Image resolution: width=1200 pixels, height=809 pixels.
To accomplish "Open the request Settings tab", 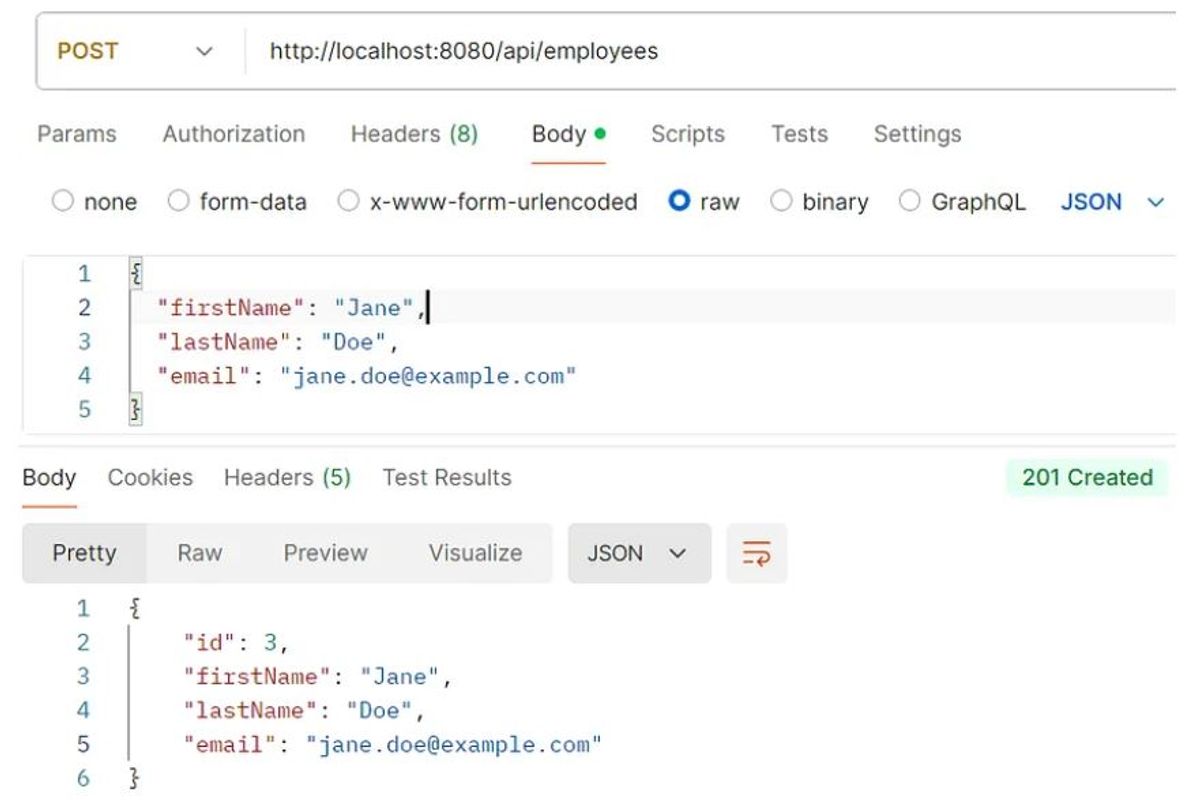I will tap(917, 134).
